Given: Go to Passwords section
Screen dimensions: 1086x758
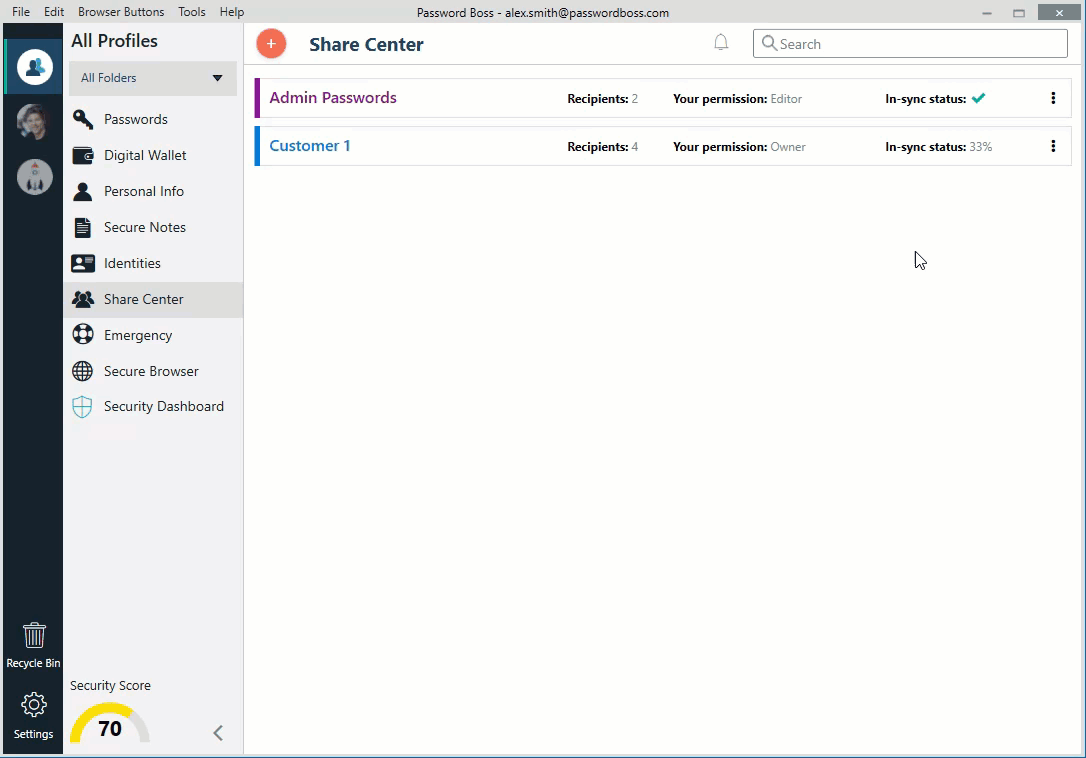Looking at the screenshot, I should [x=153, y=119].
